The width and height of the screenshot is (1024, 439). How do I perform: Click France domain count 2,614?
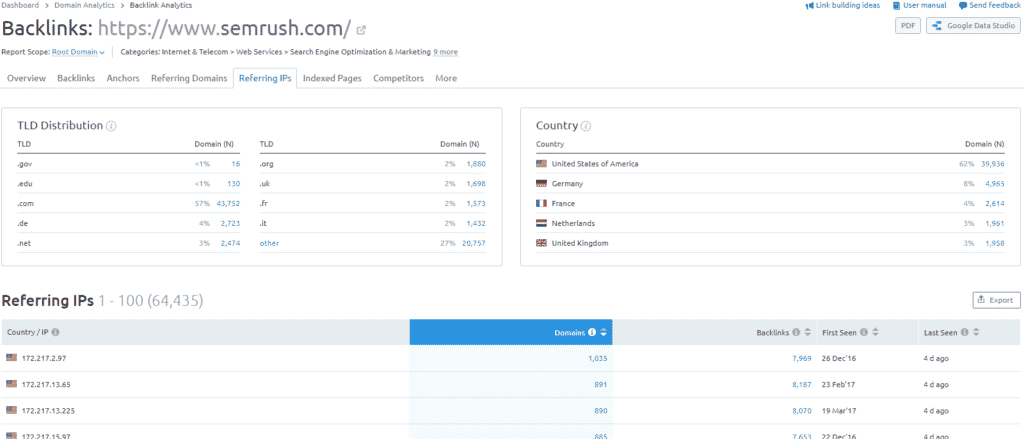point(995,204)
